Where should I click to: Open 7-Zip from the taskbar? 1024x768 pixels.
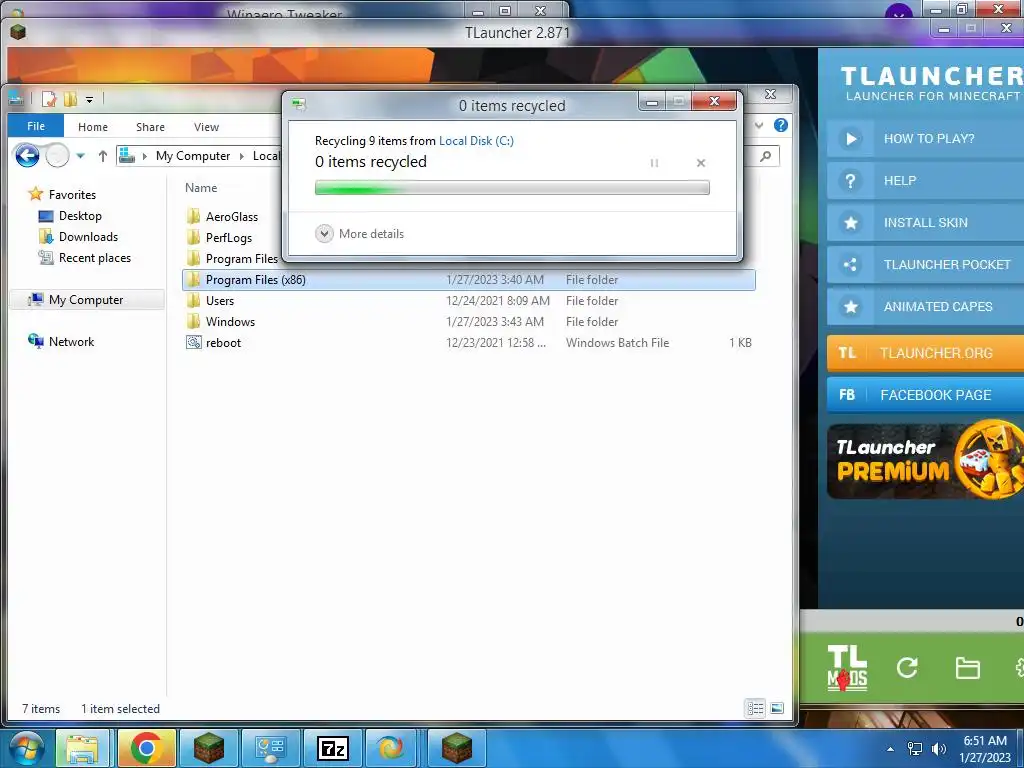pos(332,748)
